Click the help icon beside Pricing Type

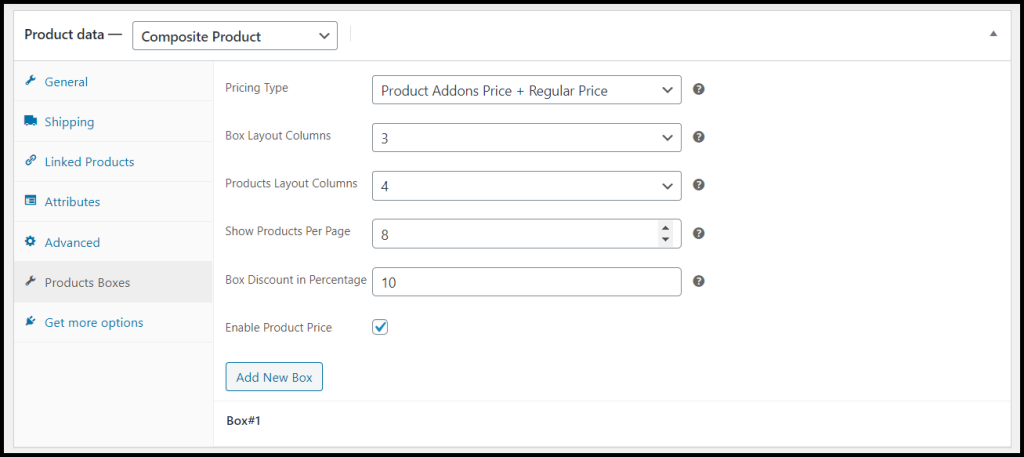(699, 89)
